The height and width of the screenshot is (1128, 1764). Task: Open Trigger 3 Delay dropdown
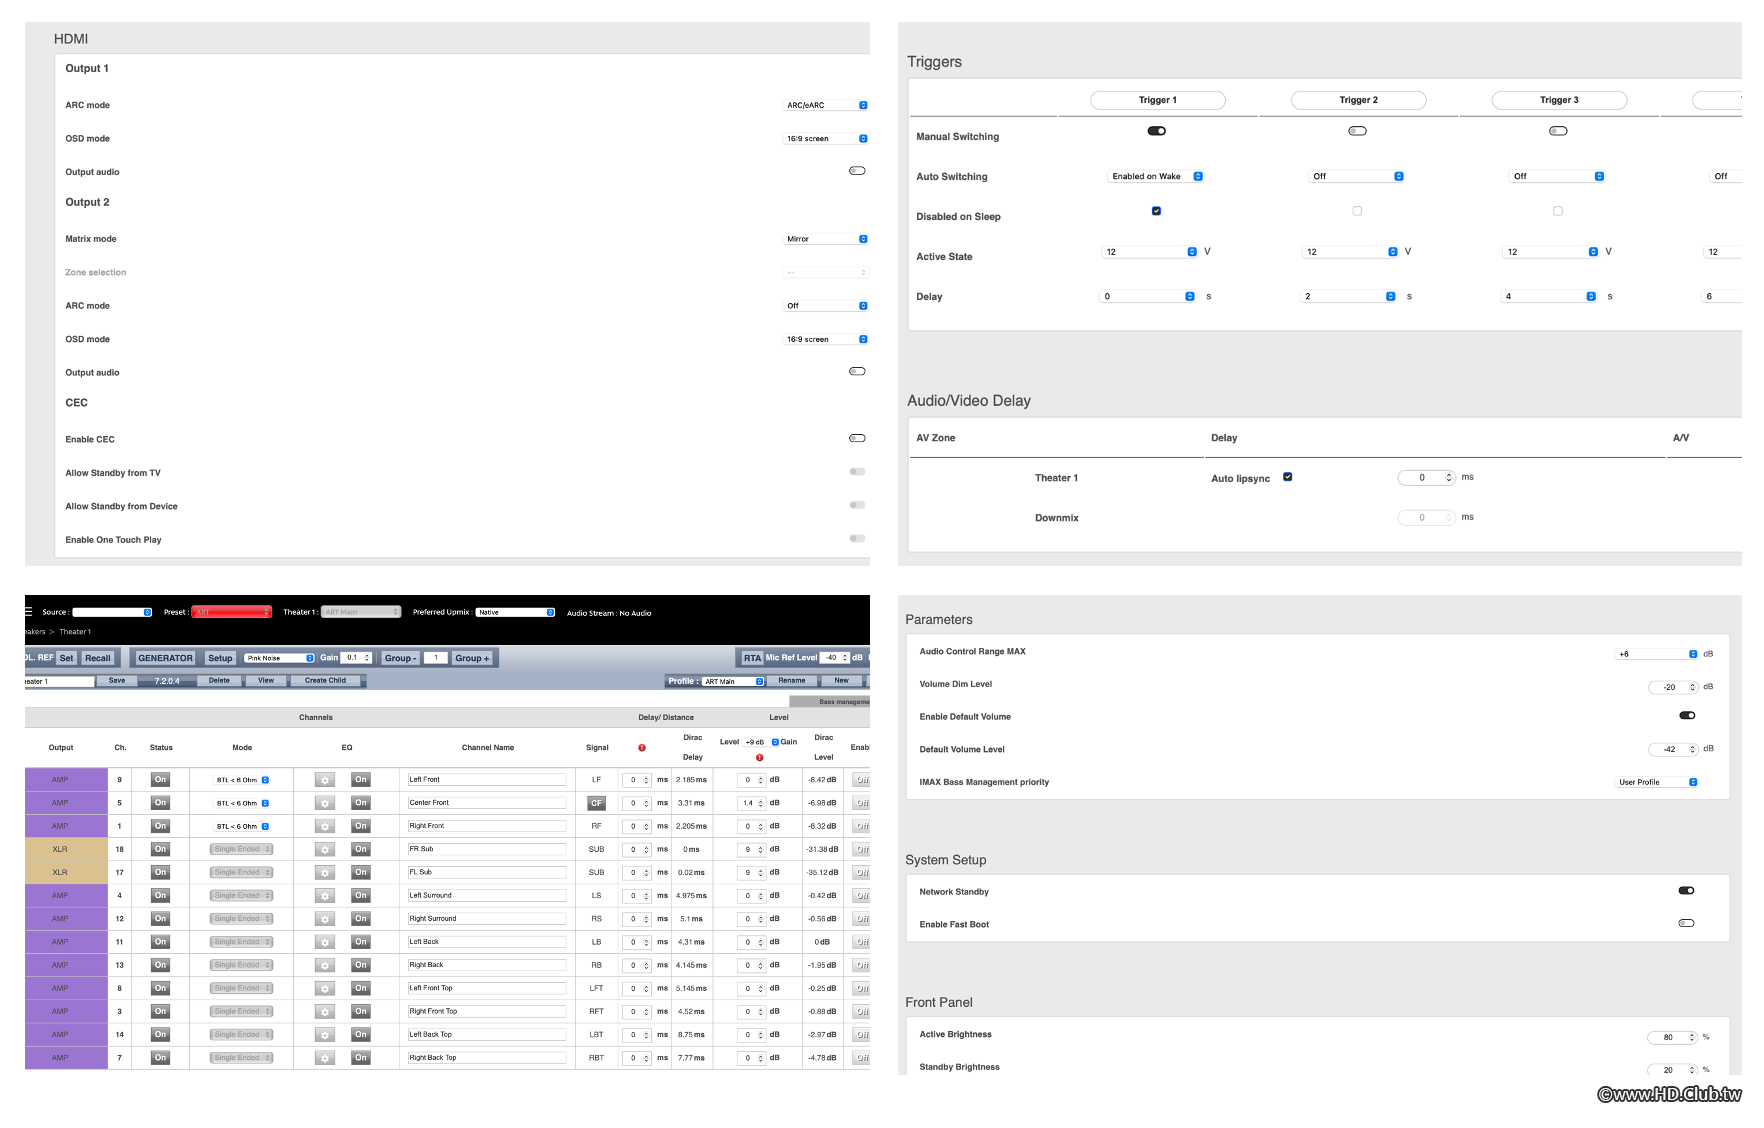tap(1550, 297)
